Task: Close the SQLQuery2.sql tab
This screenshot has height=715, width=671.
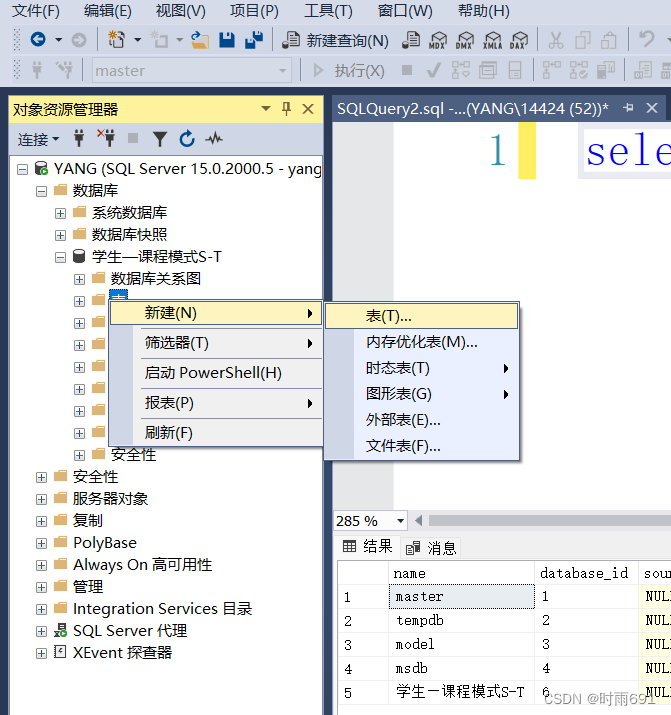Action: pos(652,108)
